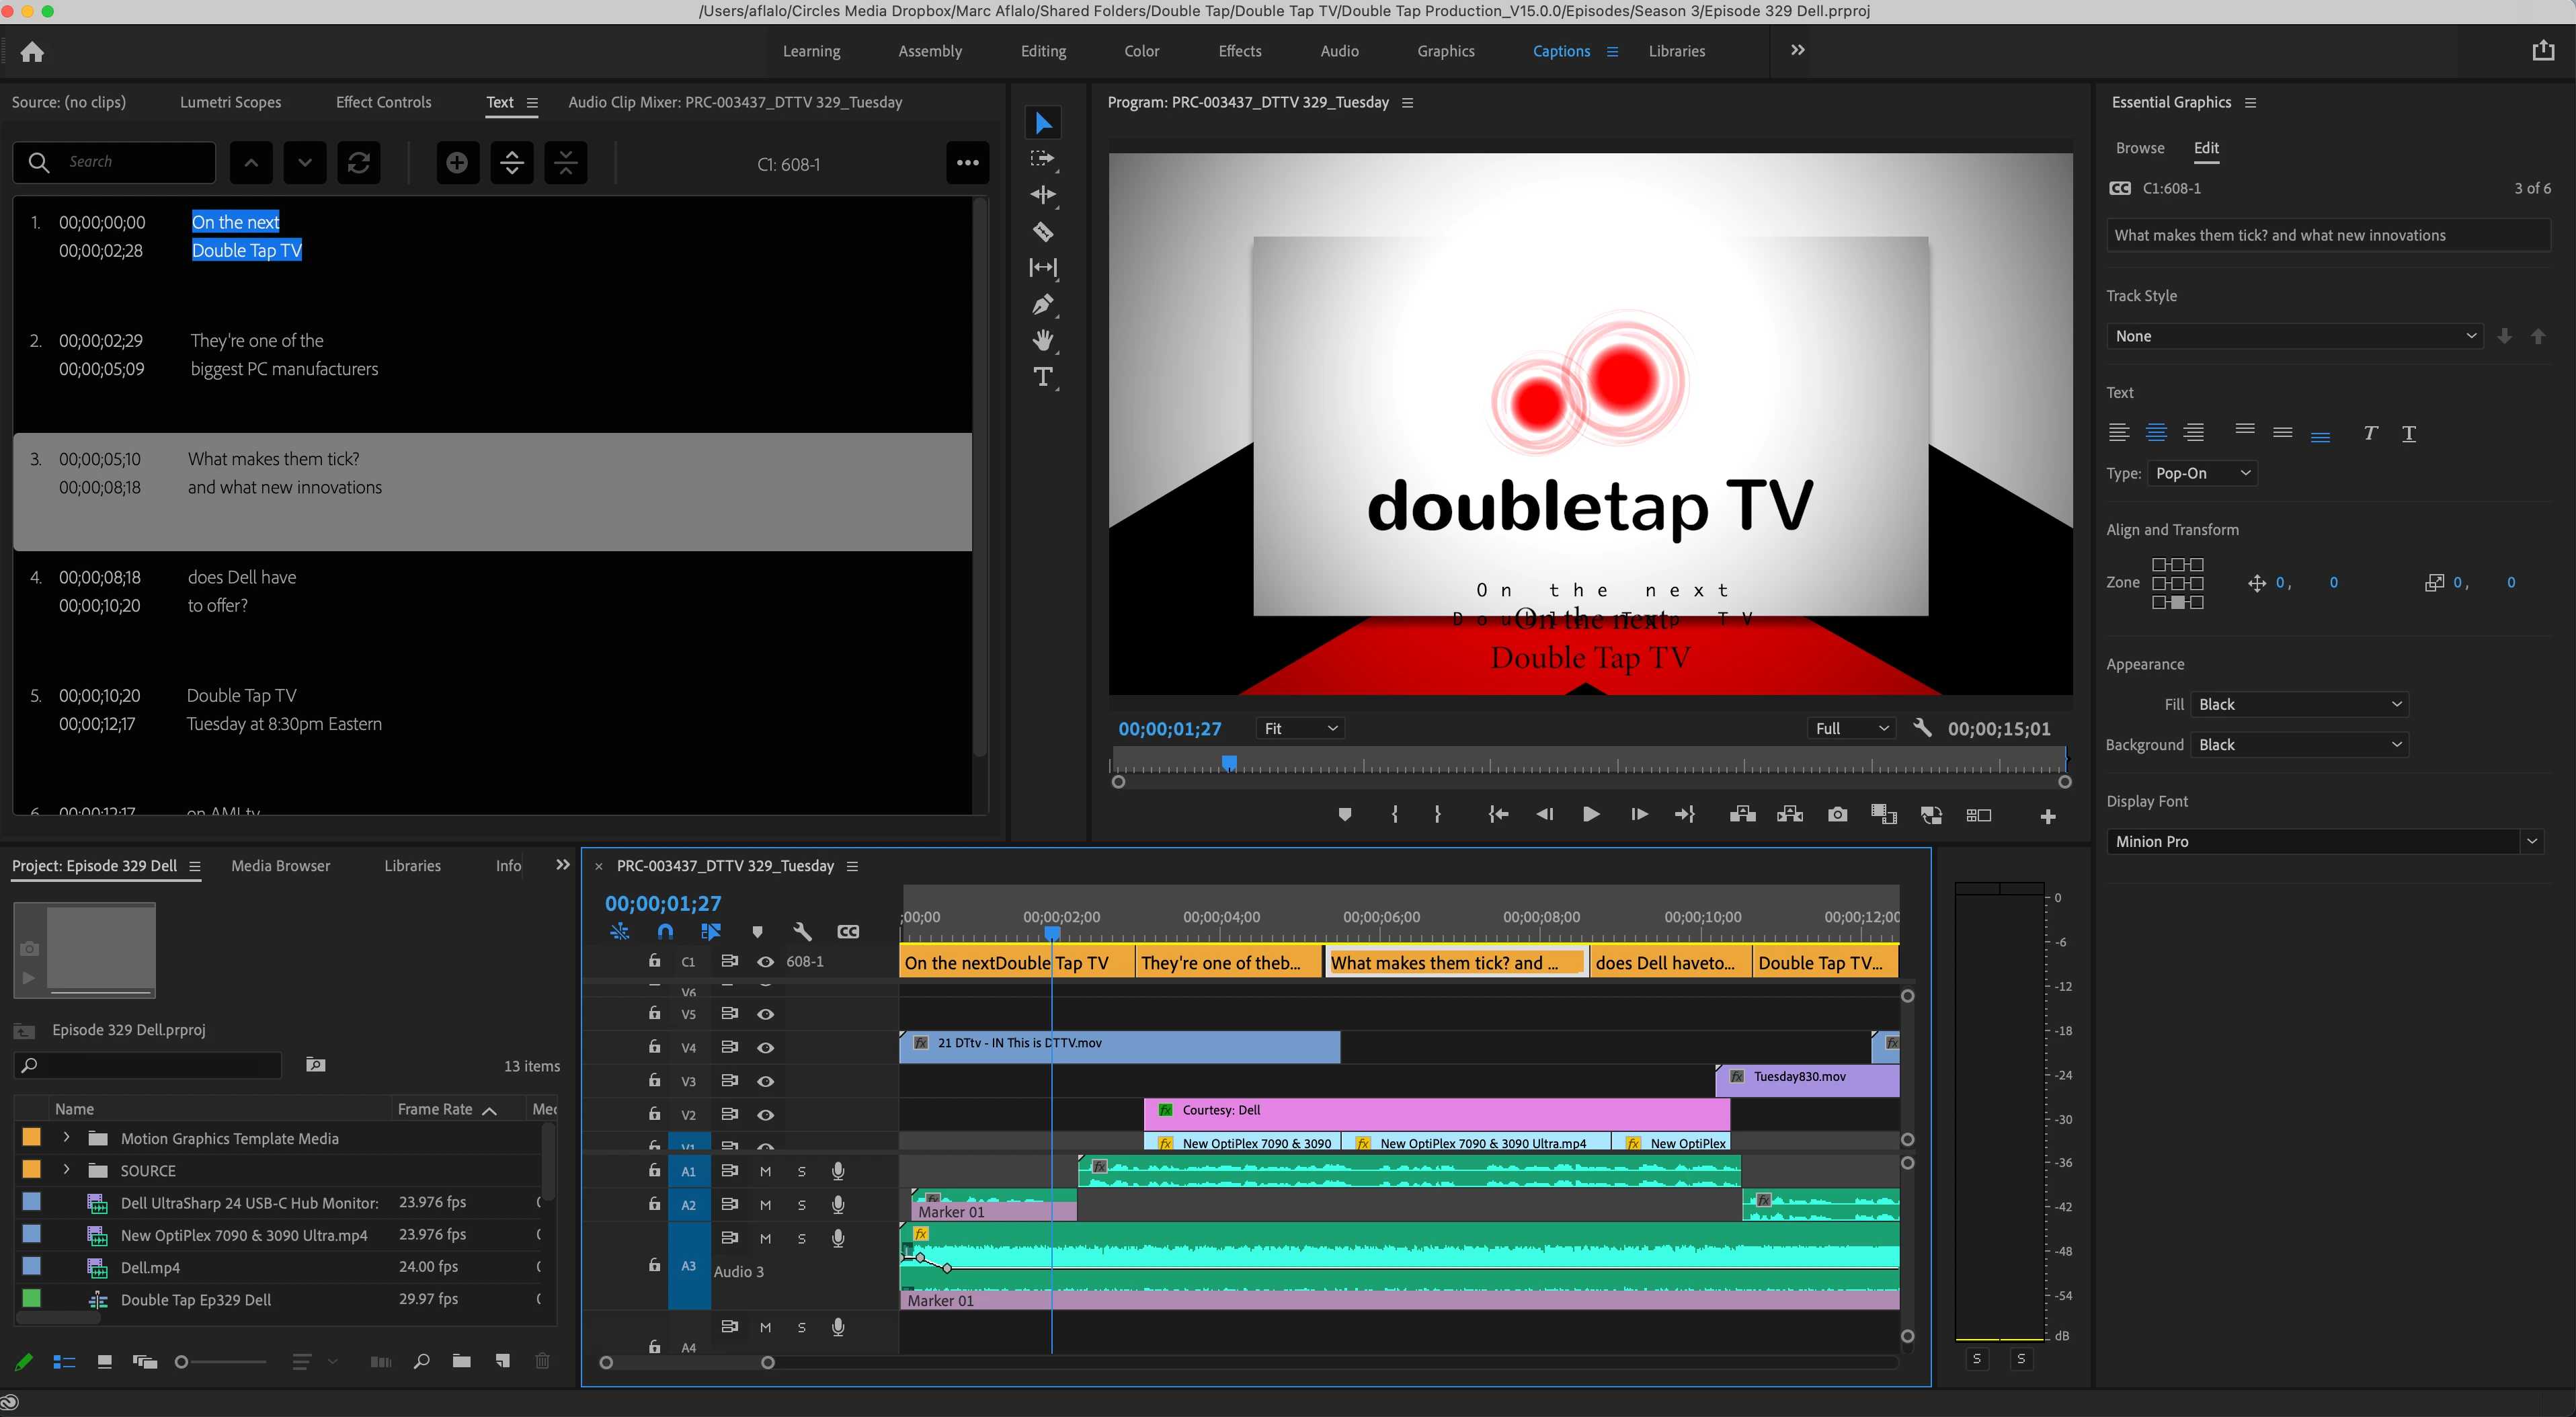Mute audio track A1

(765, 1171)
